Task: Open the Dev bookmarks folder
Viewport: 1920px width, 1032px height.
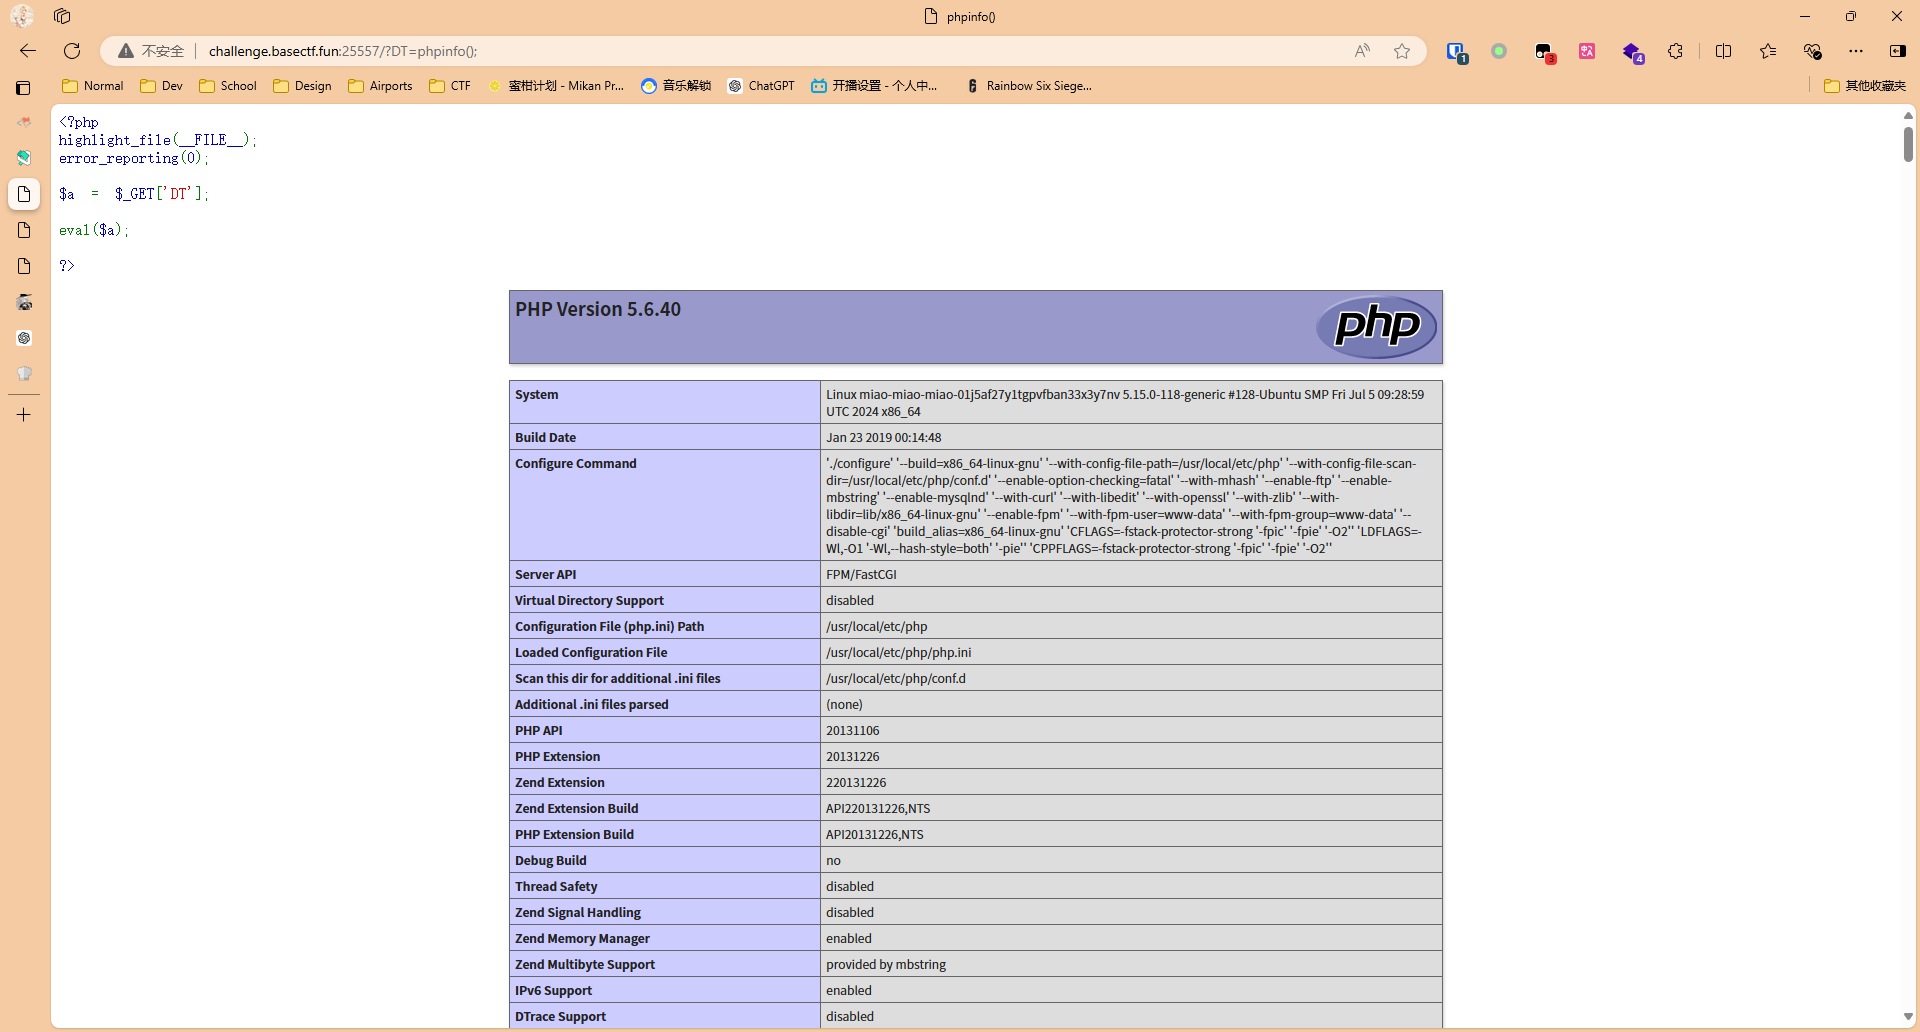Action: 162,86
